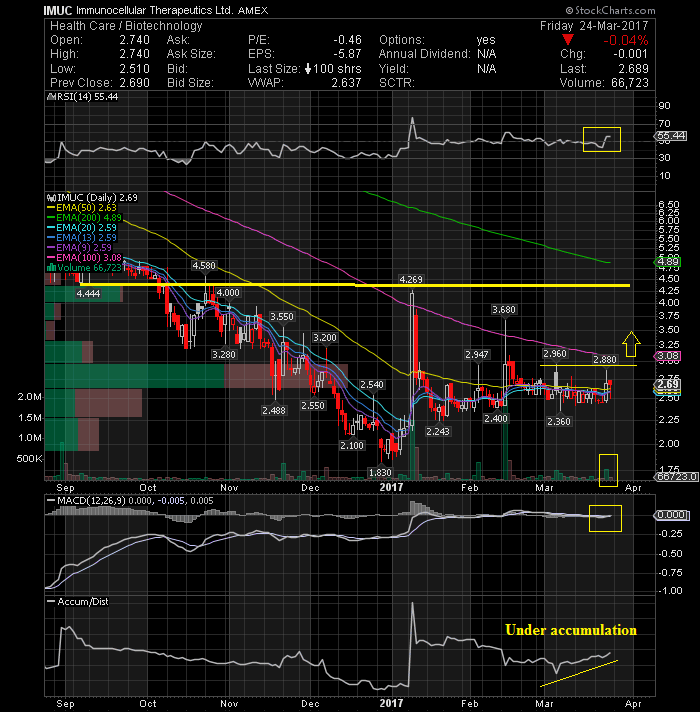Click the Annual Dividend label

(x=424, y=54)
